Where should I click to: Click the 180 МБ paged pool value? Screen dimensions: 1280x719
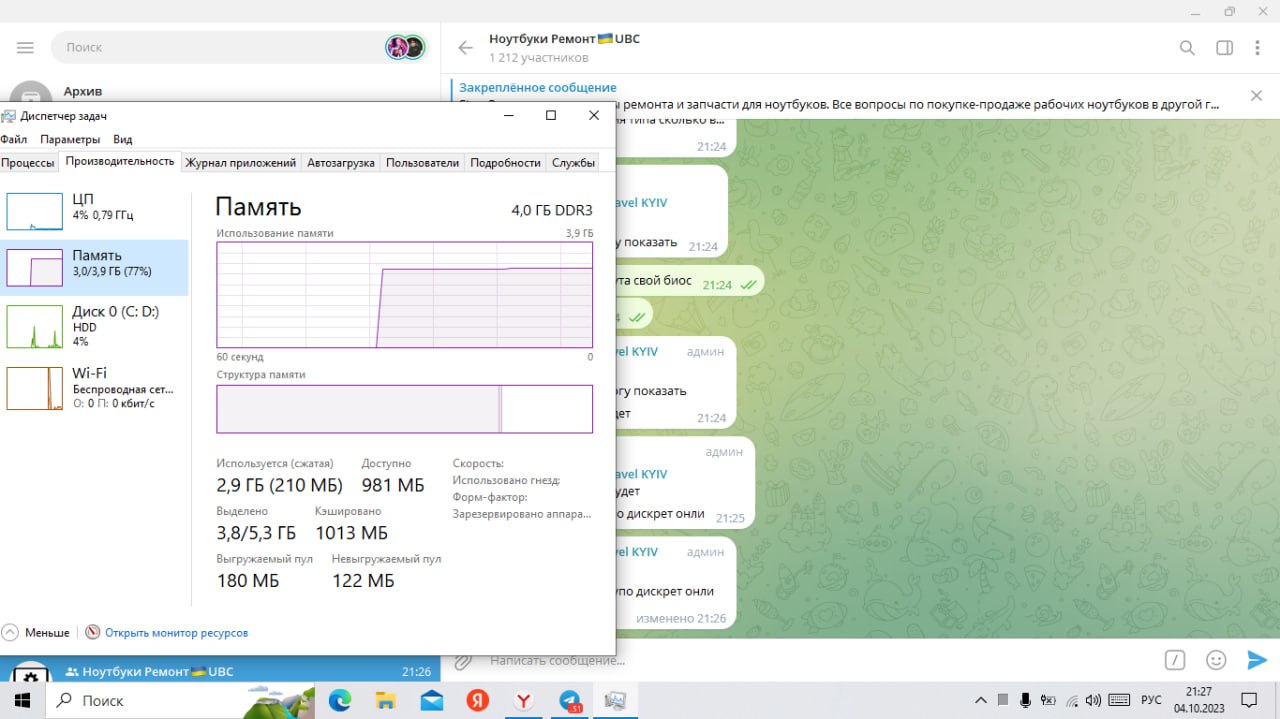(x=248, y=581)
